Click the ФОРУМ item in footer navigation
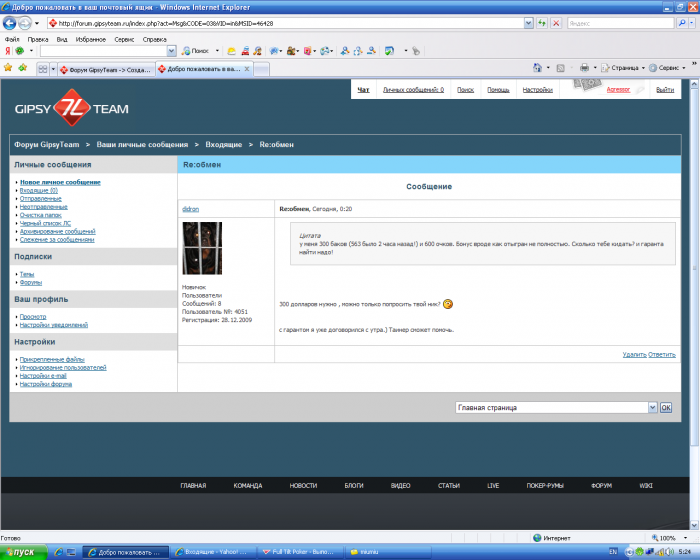 601,486
